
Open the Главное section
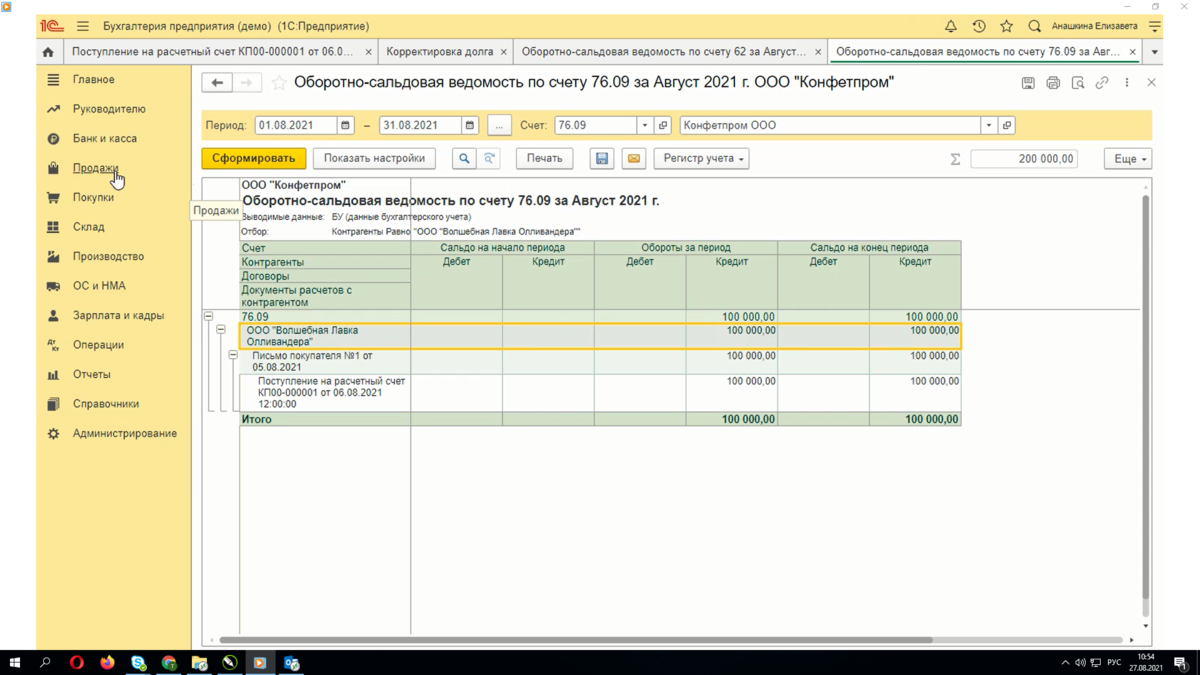point(93,79)
